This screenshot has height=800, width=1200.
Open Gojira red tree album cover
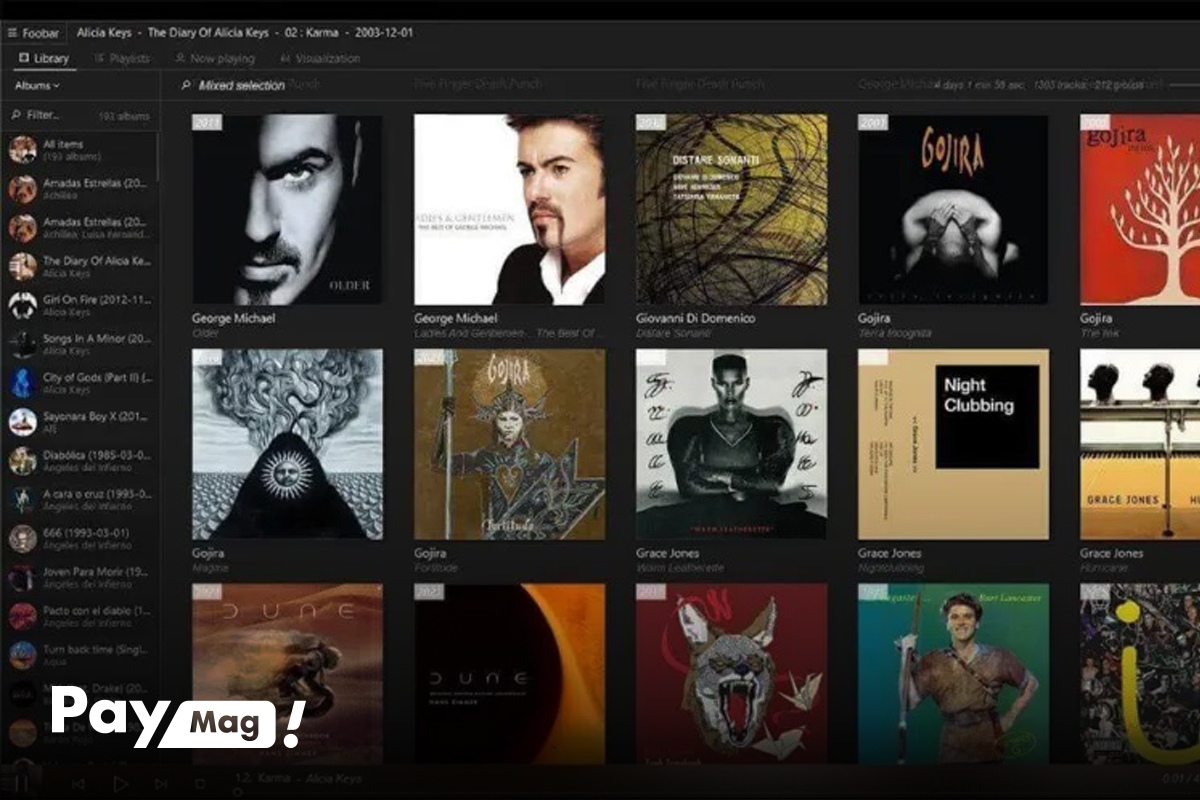click(x=1140, y=209)
